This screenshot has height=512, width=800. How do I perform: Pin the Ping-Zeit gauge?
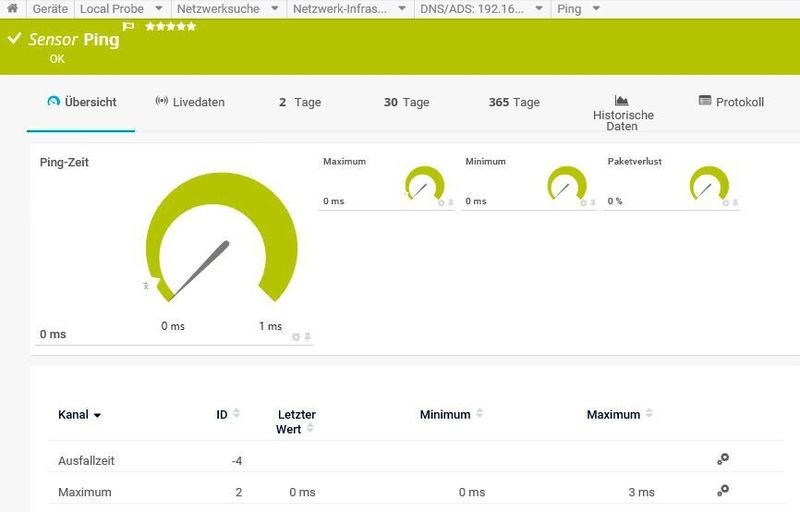point(308,337)
